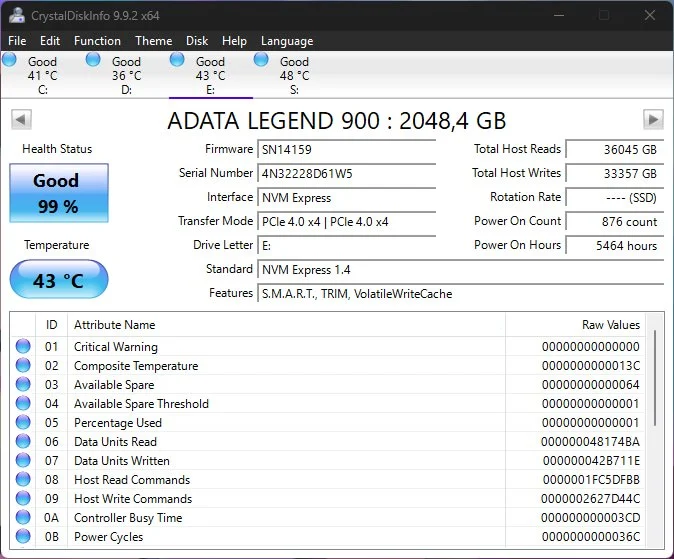Click status orb for Available Spare row
674x559 pixels.
point(23,384)
